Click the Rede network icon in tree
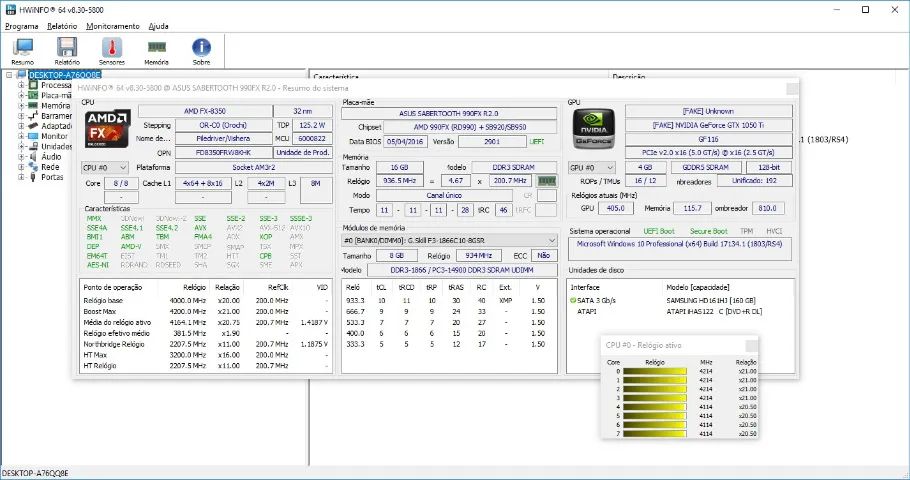This screenshot has width=910, height=480. 33,167
